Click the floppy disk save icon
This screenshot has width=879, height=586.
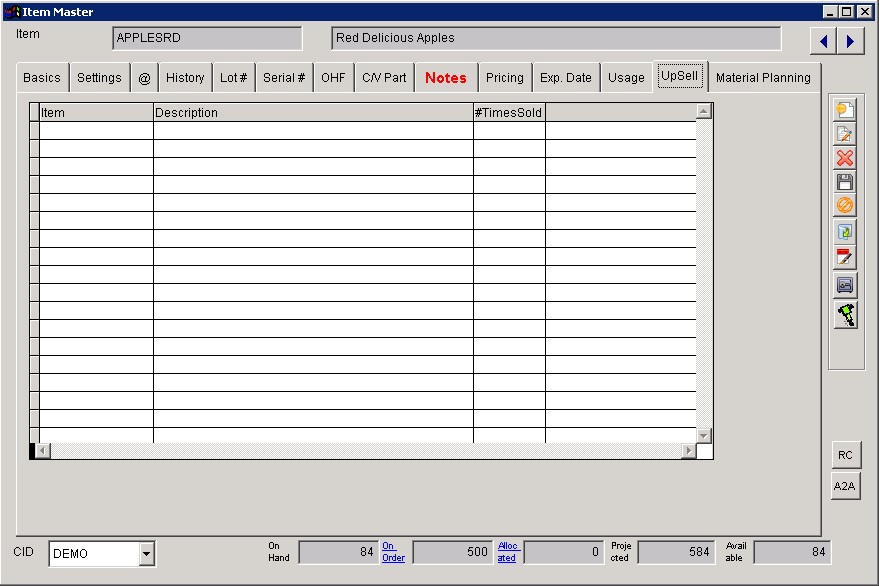click(845, 182)
